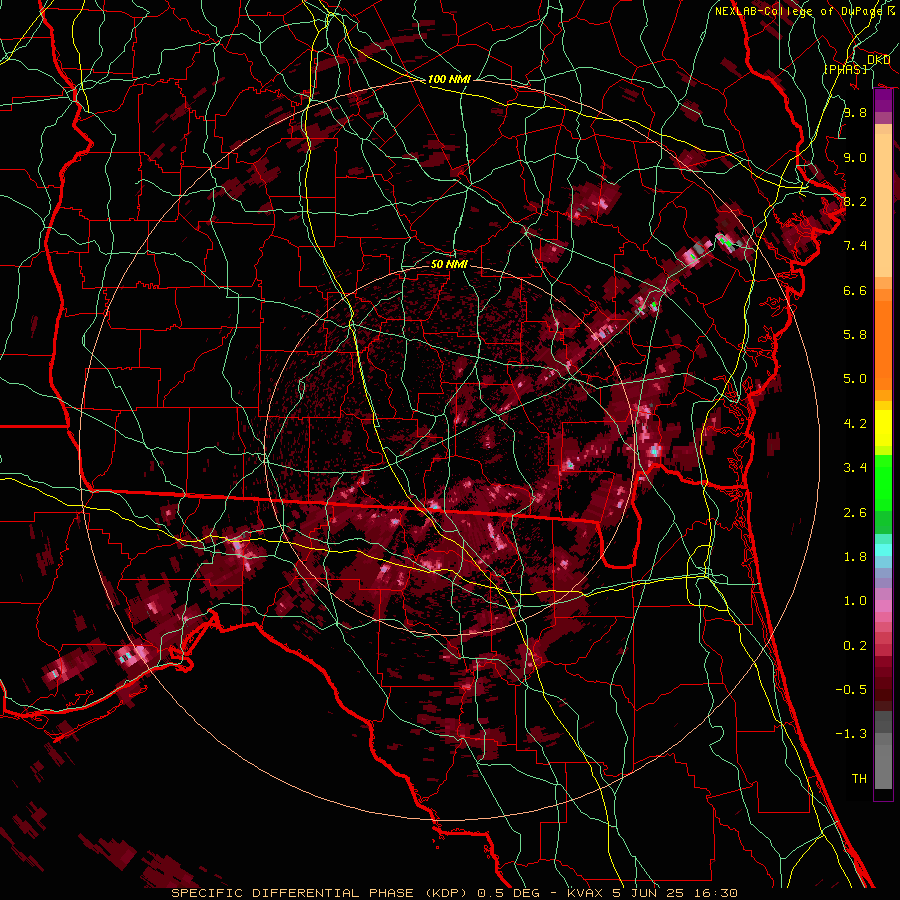This screenshot has width=900, height=900.
Task: Click the [PHAS] label above color scale
Action: click(845, 69)
